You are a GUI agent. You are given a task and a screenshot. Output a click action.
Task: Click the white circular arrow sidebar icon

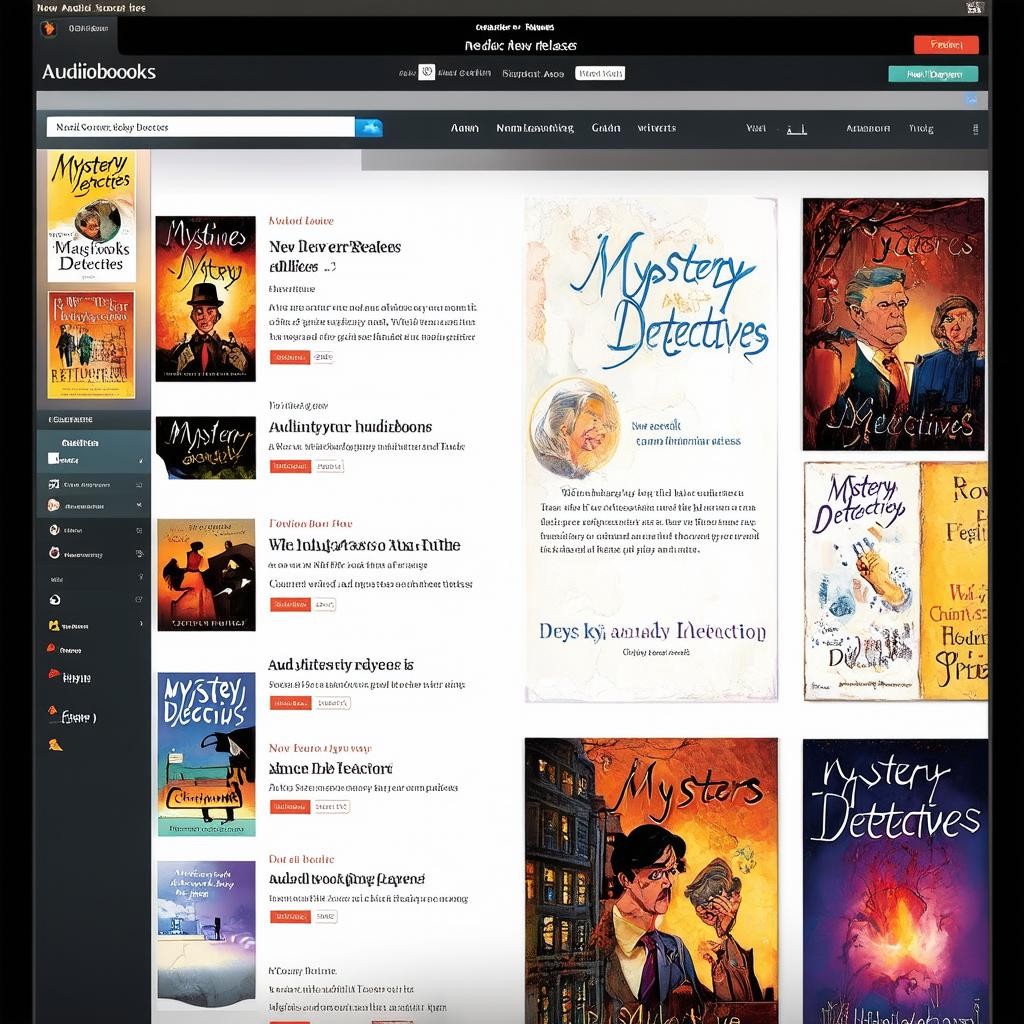[x=54, y=600]
